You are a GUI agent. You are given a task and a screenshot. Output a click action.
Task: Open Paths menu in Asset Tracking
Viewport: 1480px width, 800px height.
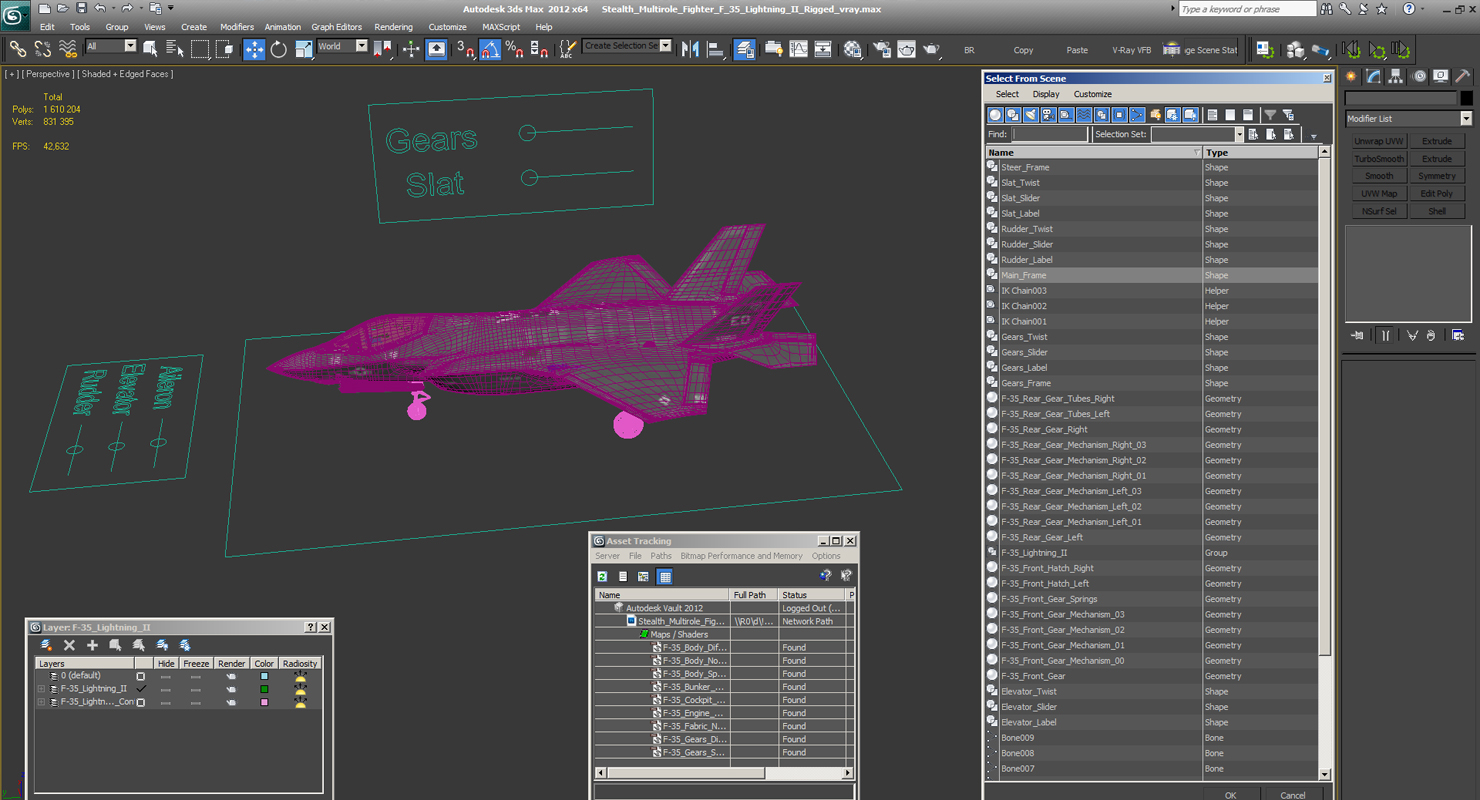tap(661, 556)
